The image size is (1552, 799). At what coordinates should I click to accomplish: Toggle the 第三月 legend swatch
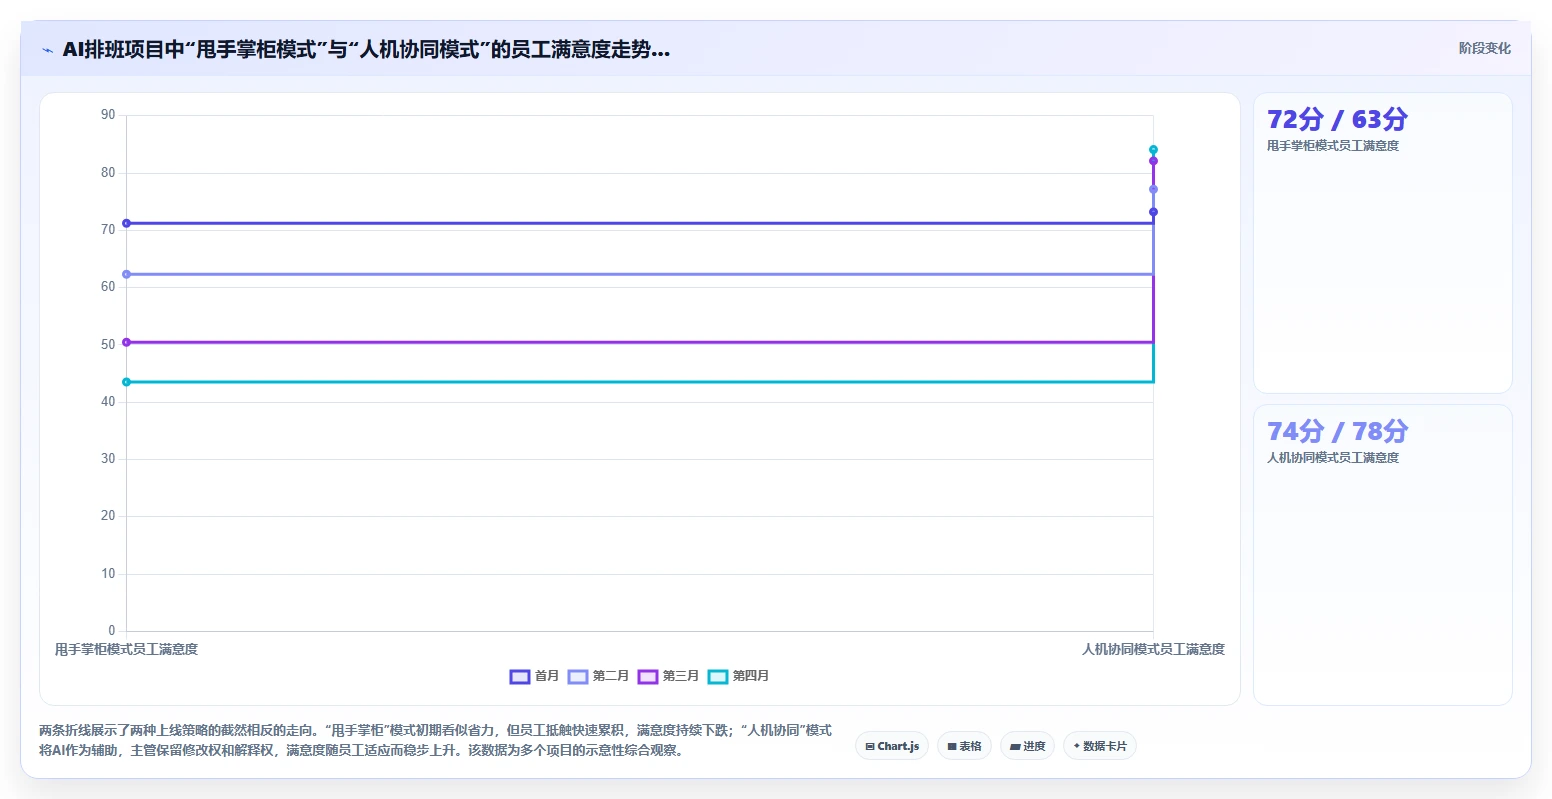[648, 677]
